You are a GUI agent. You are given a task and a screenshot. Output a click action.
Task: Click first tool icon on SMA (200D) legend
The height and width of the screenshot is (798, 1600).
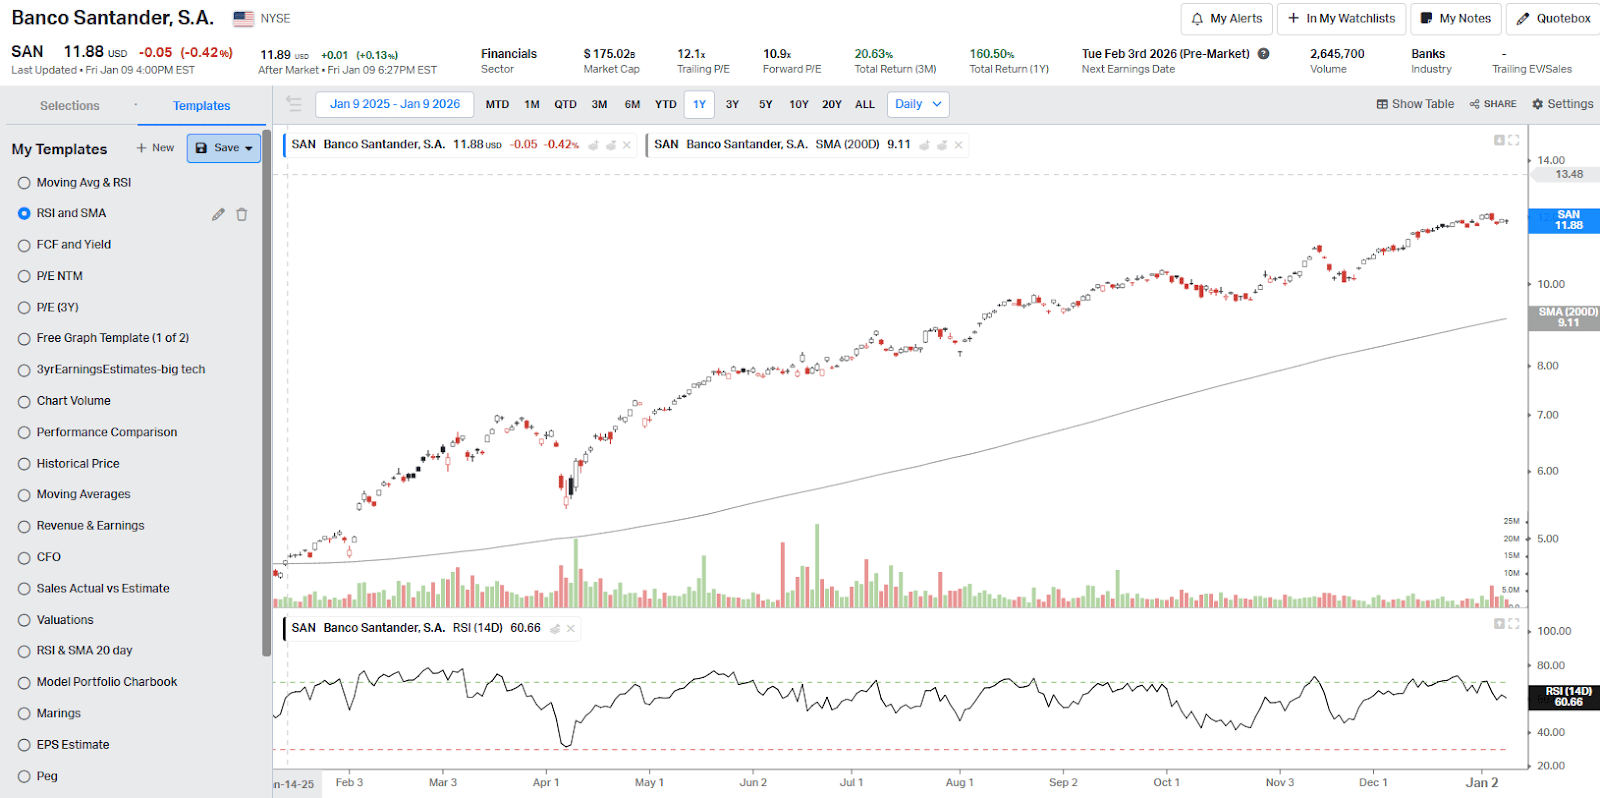click(x=925, y=145)
